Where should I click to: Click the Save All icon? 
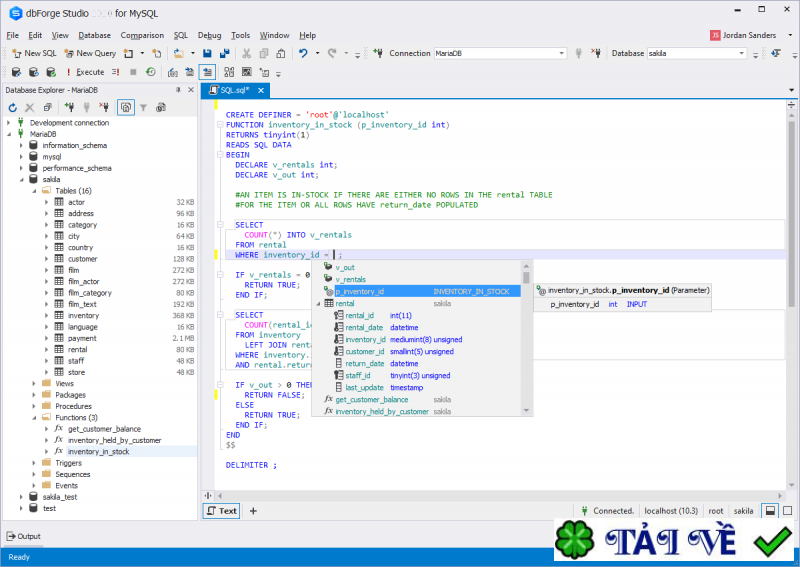tap(223, 53)
